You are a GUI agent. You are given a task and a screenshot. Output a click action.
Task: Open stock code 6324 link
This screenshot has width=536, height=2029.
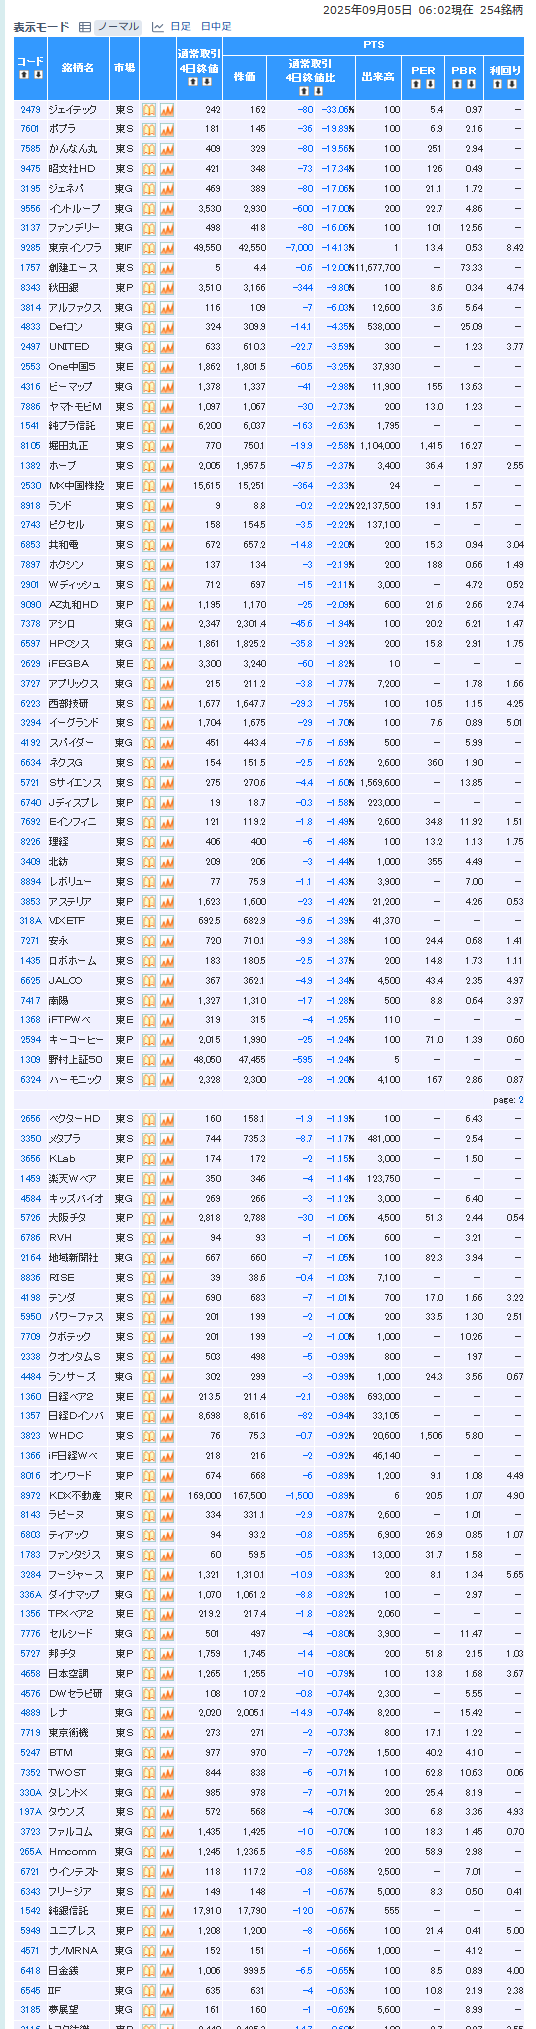tap(30, 1080)
